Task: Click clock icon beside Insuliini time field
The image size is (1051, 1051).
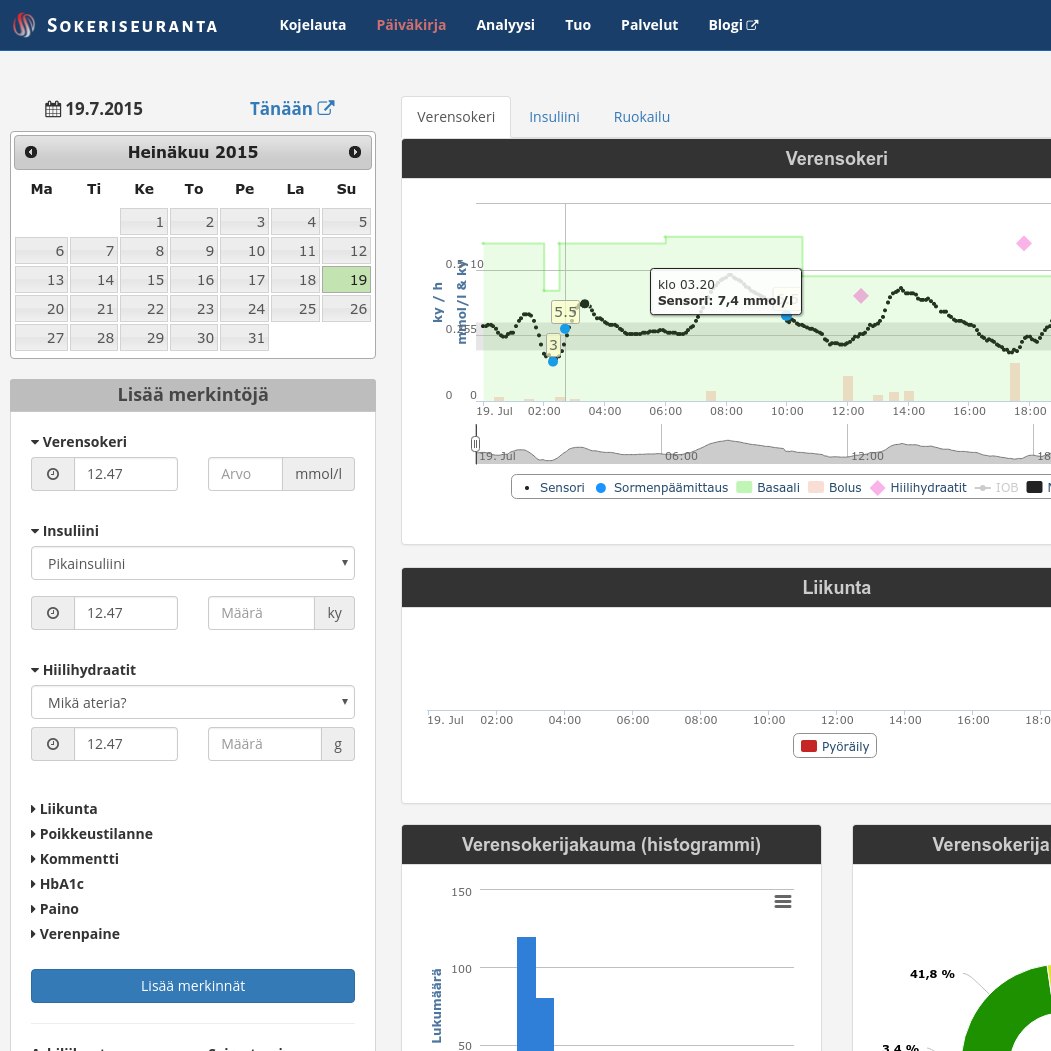Action: point(53,613)
